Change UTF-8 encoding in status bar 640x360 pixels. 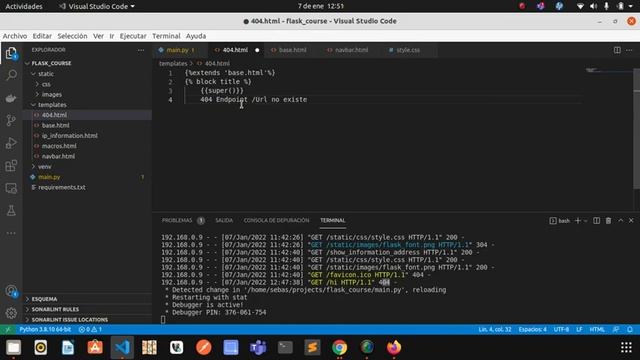[x=561, y=329]
